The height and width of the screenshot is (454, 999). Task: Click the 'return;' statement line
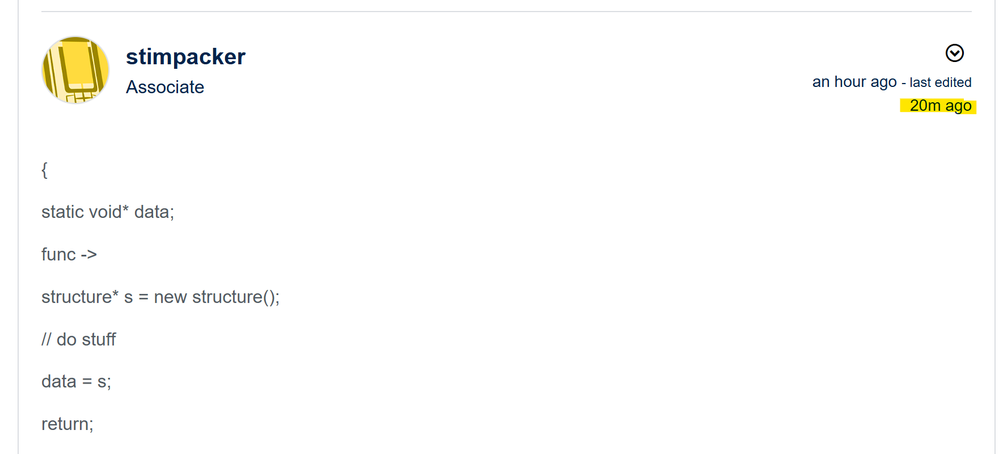click(67, 424)
